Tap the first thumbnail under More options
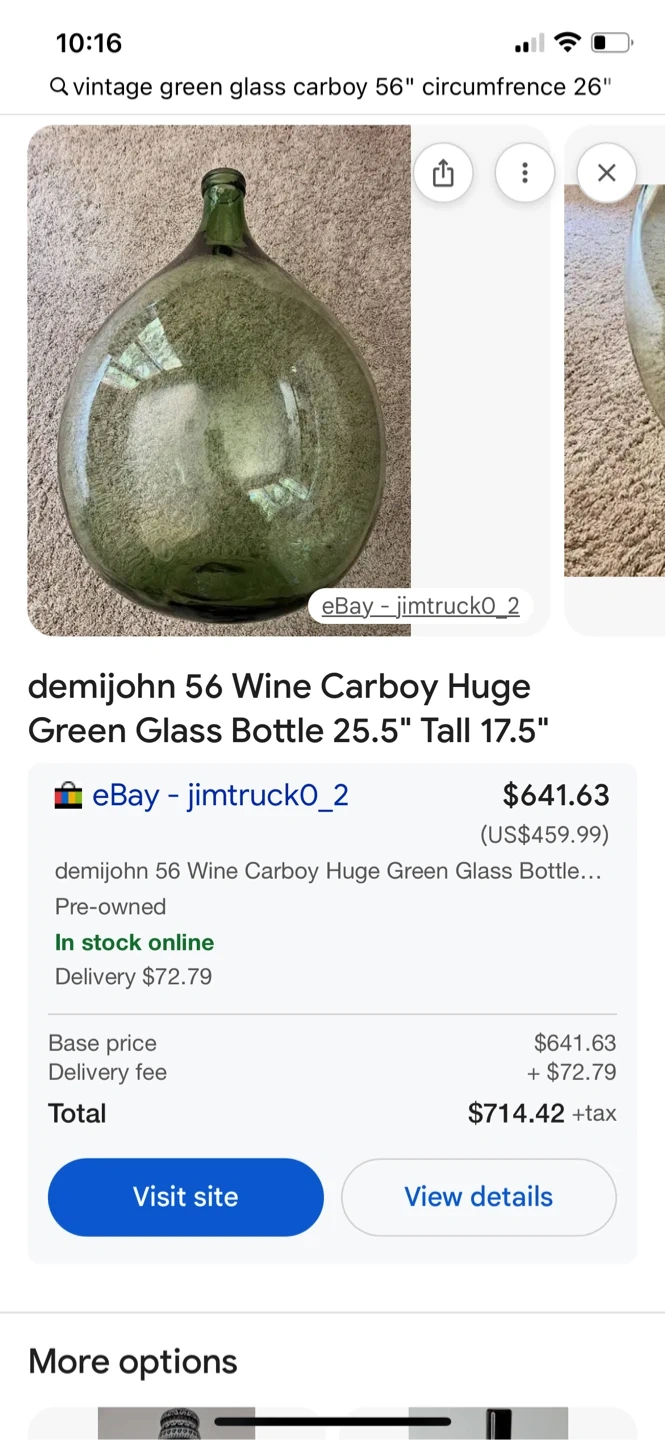Screen dimensions: 665x1440 [176, 1423]
